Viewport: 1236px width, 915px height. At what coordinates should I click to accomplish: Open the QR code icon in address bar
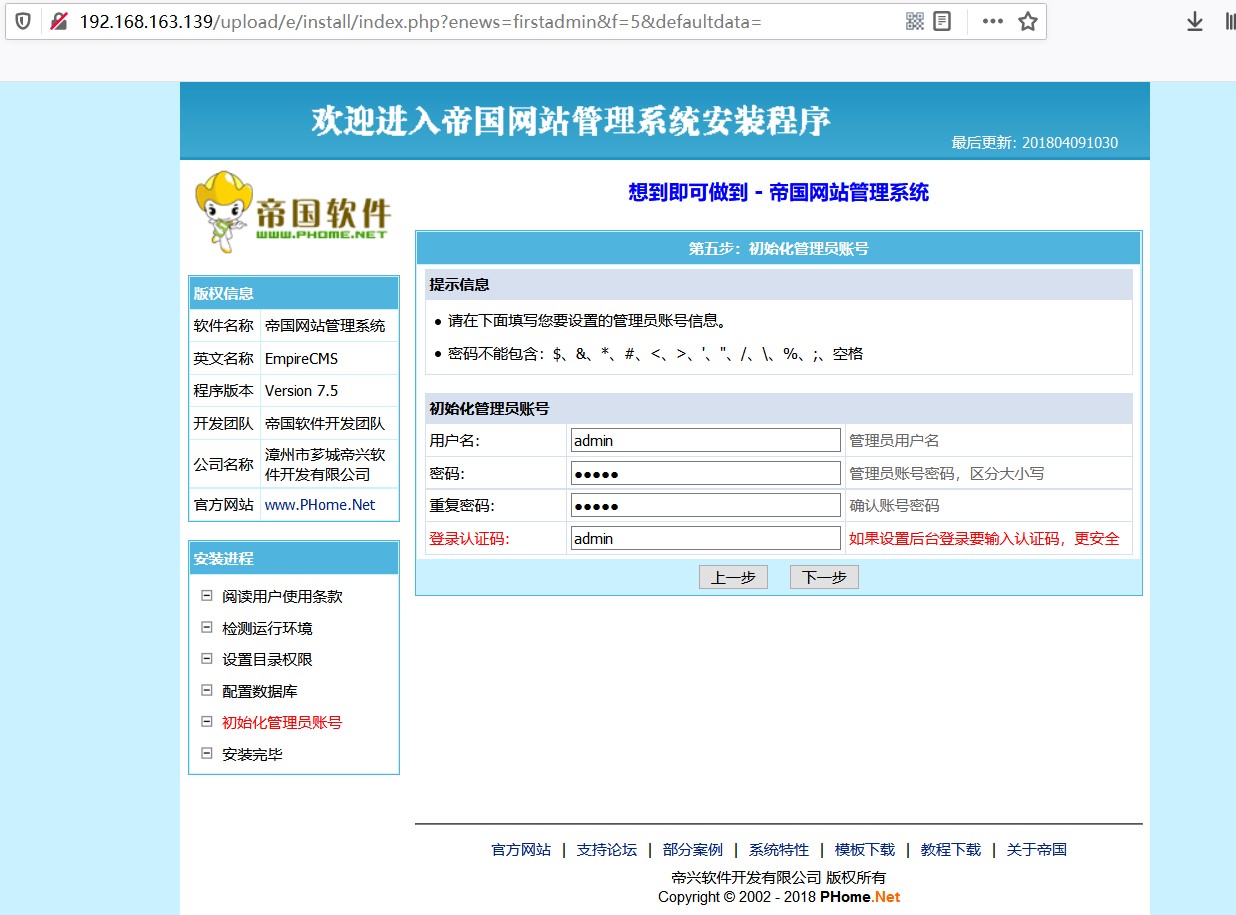[x=914, y=21]
